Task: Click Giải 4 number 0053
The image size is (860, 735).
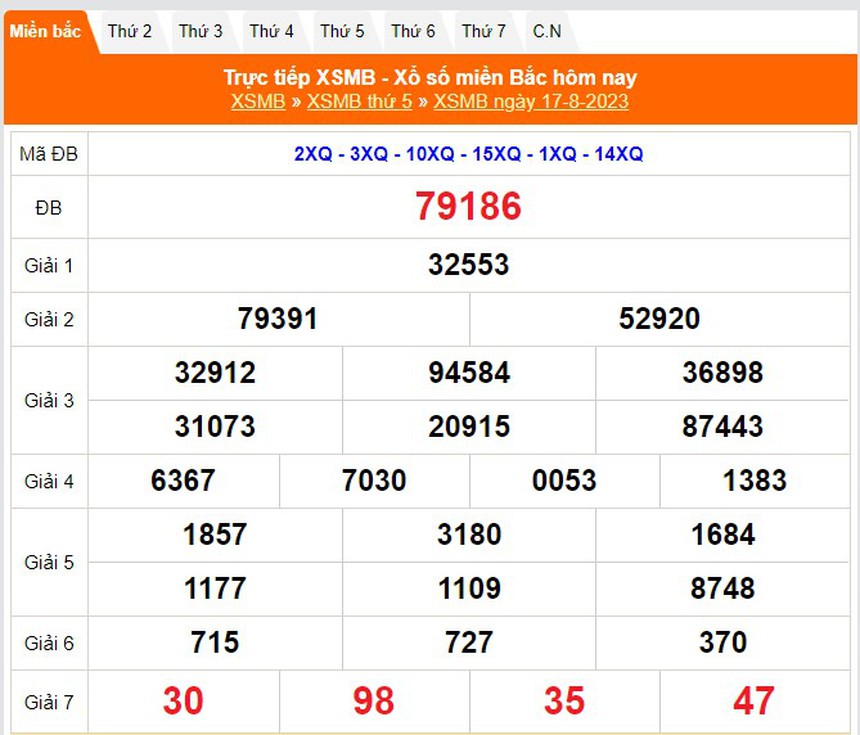Action: [x=562, y=480]
